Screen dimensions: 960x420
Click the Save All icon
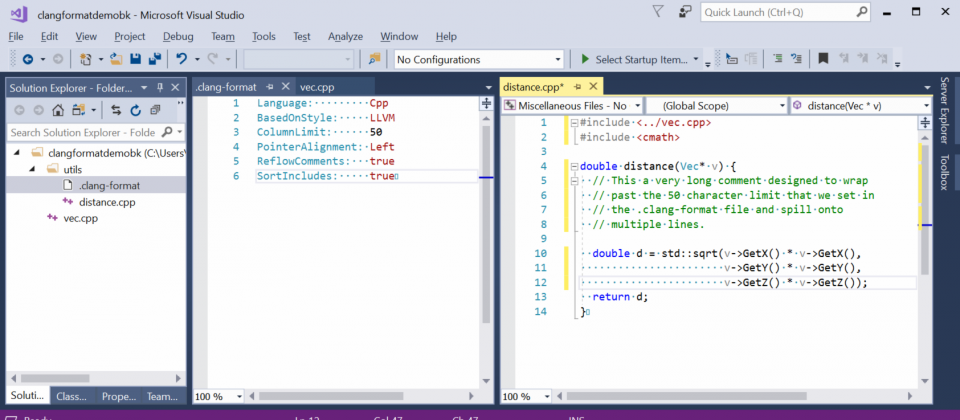[x=155, y=59]
